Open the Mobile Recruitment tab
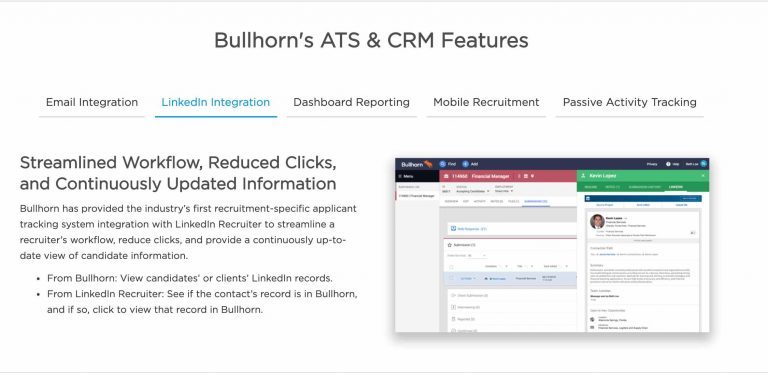 click(x=486, y=102)
